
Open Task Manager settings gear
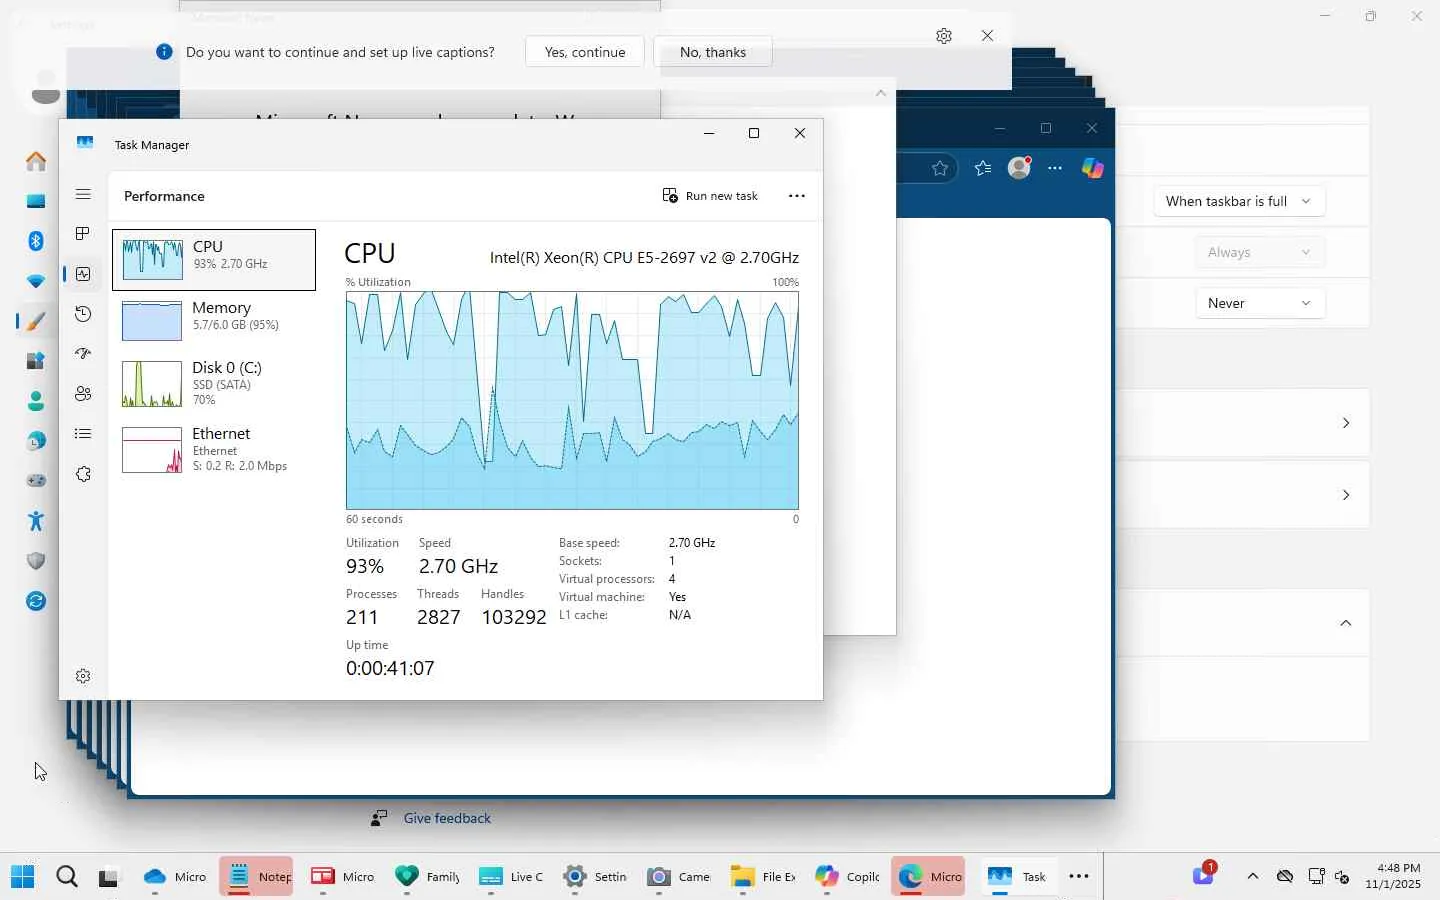pos(83,676)
